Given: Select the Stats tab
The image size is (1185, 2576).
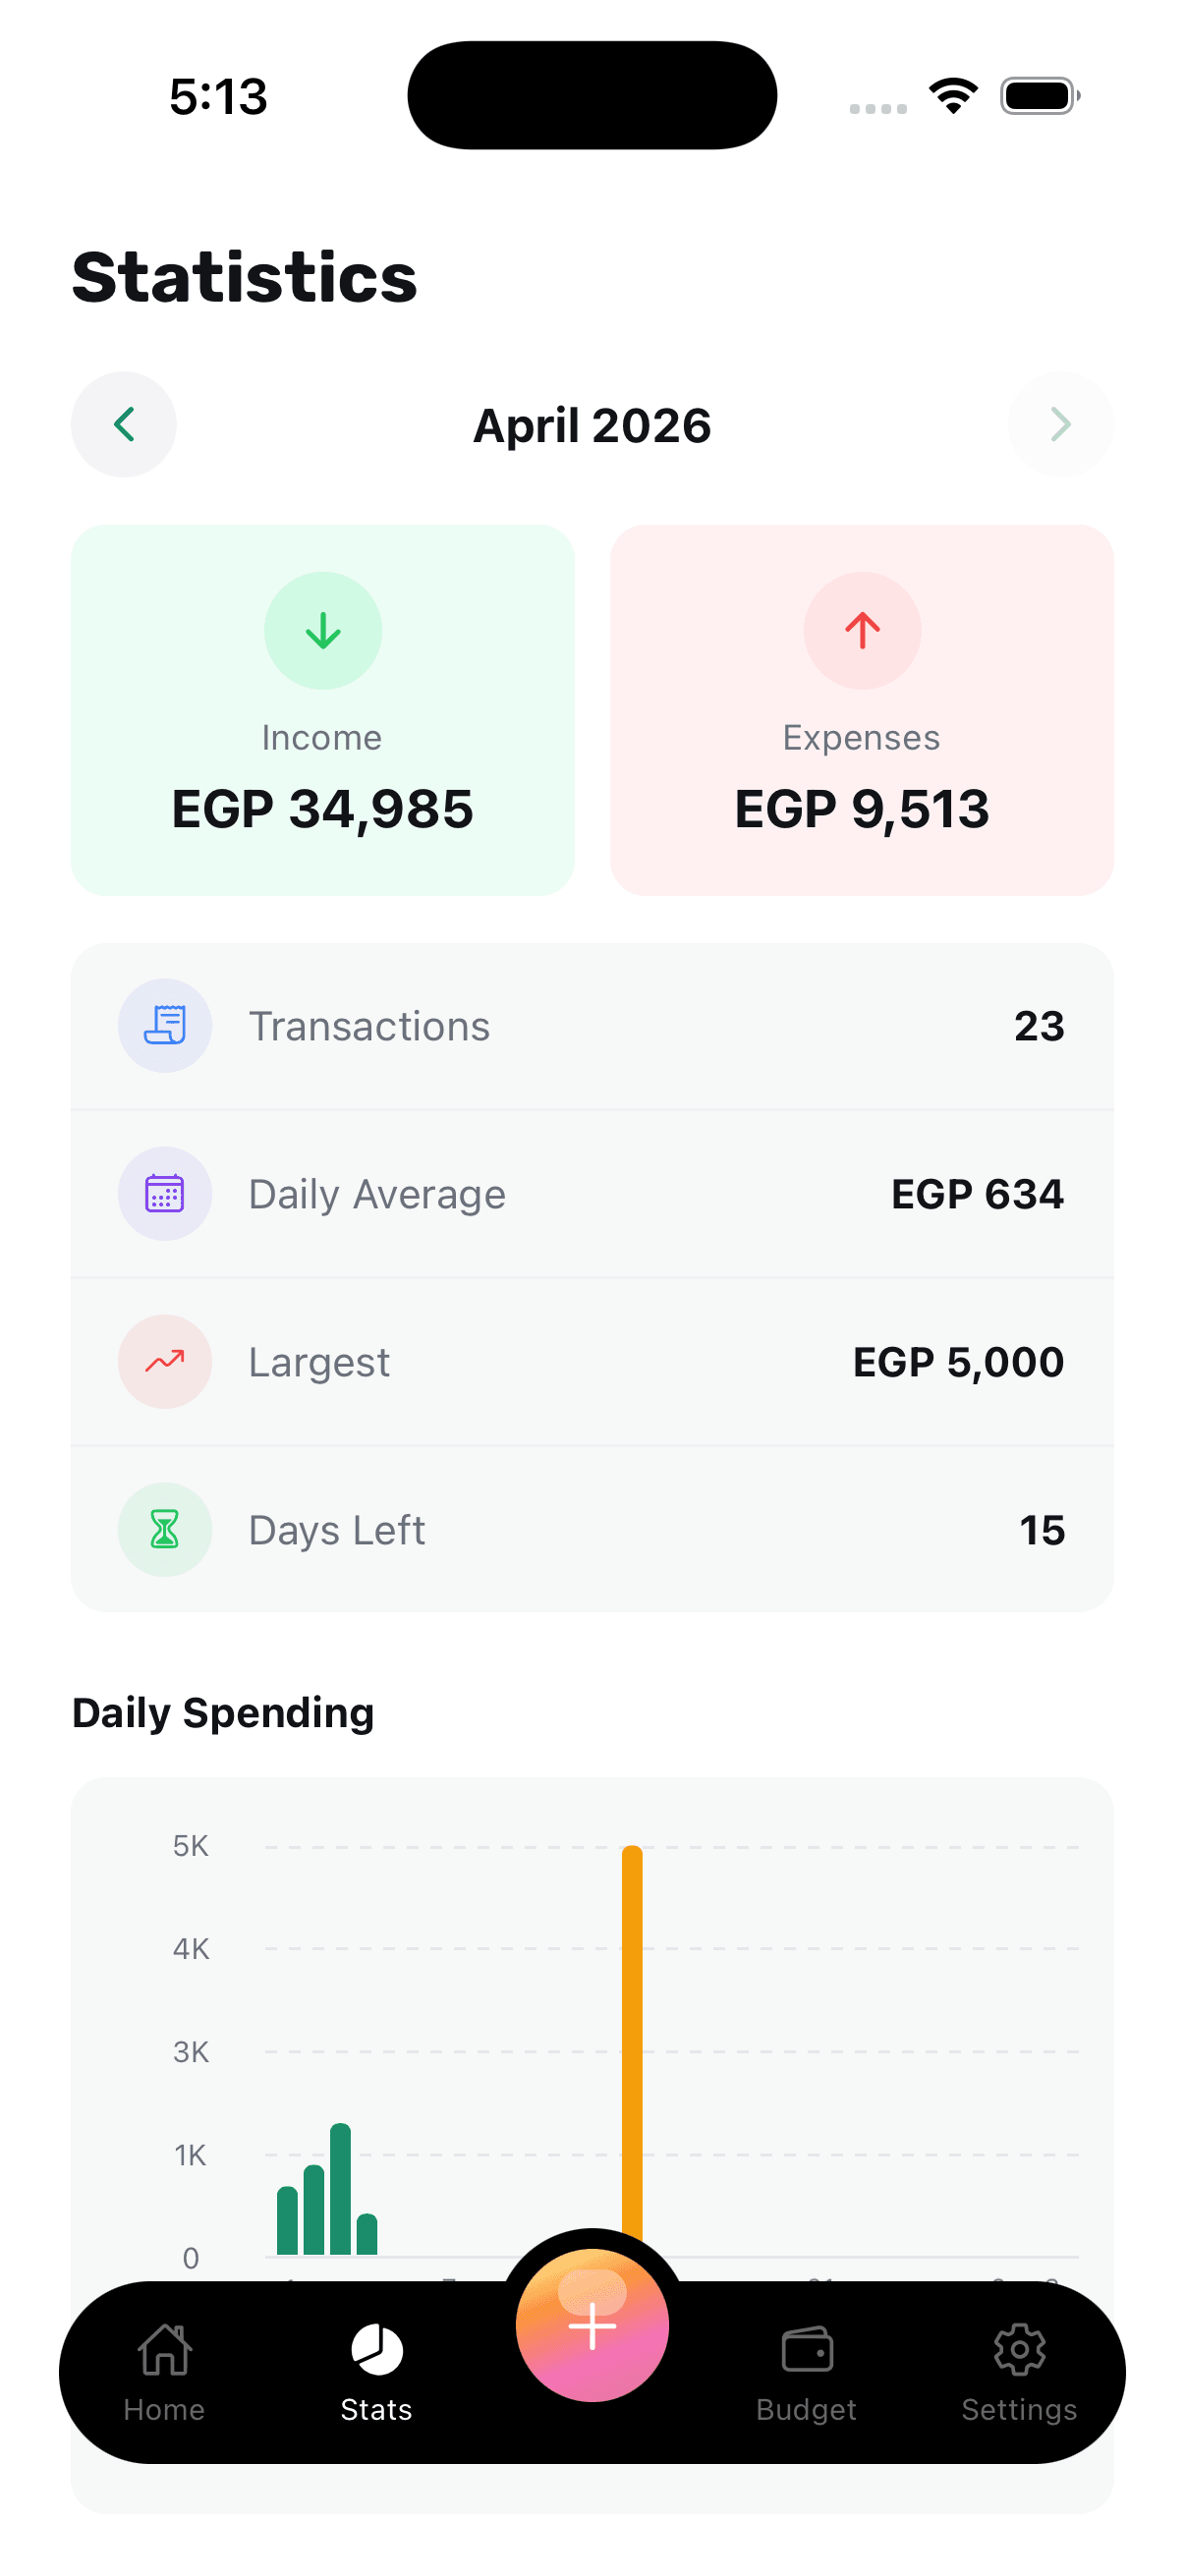Looking at the screenshot, I should pos(376,2372).
